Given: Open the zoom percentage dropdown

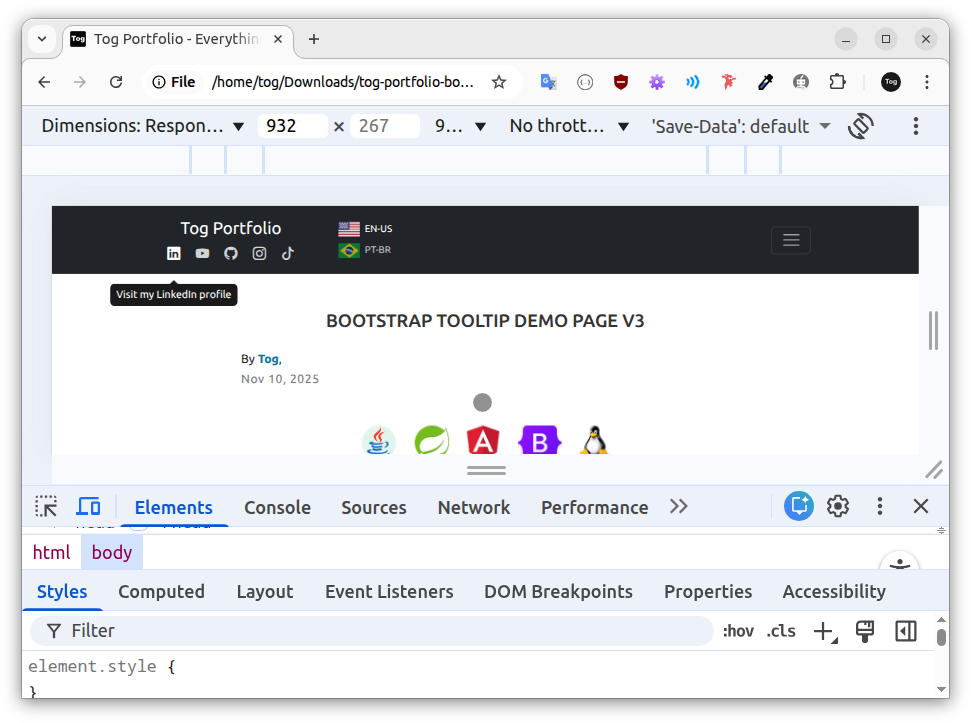Looking at the screenshot, I should (459, 126).
